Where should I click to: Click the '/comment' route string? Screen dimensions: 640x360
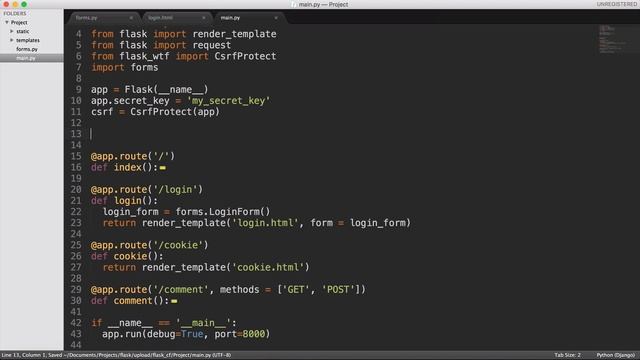pyautogui.click(x=180, y=290)
